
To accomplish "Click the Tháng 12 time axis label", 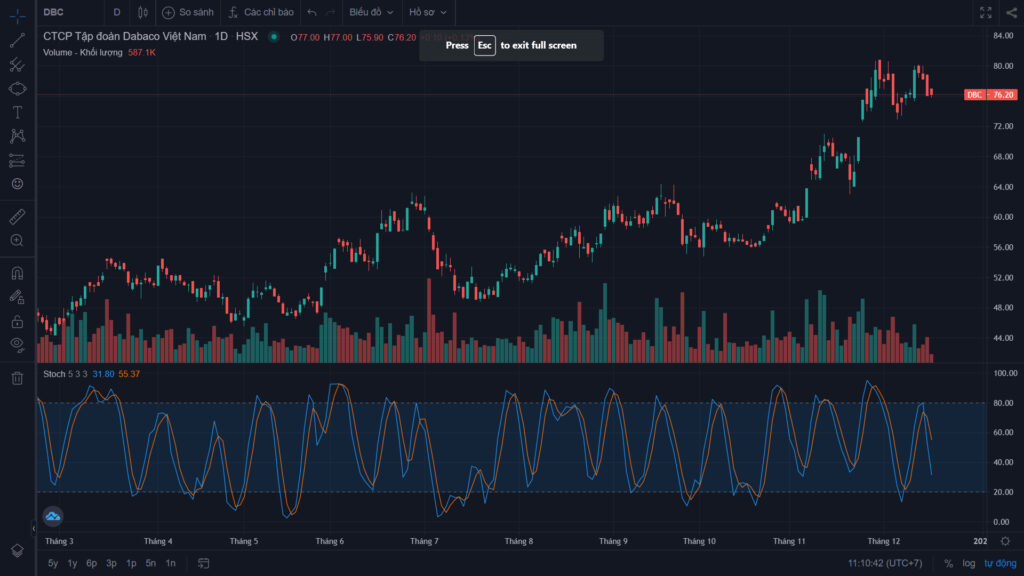I will 883,541.
